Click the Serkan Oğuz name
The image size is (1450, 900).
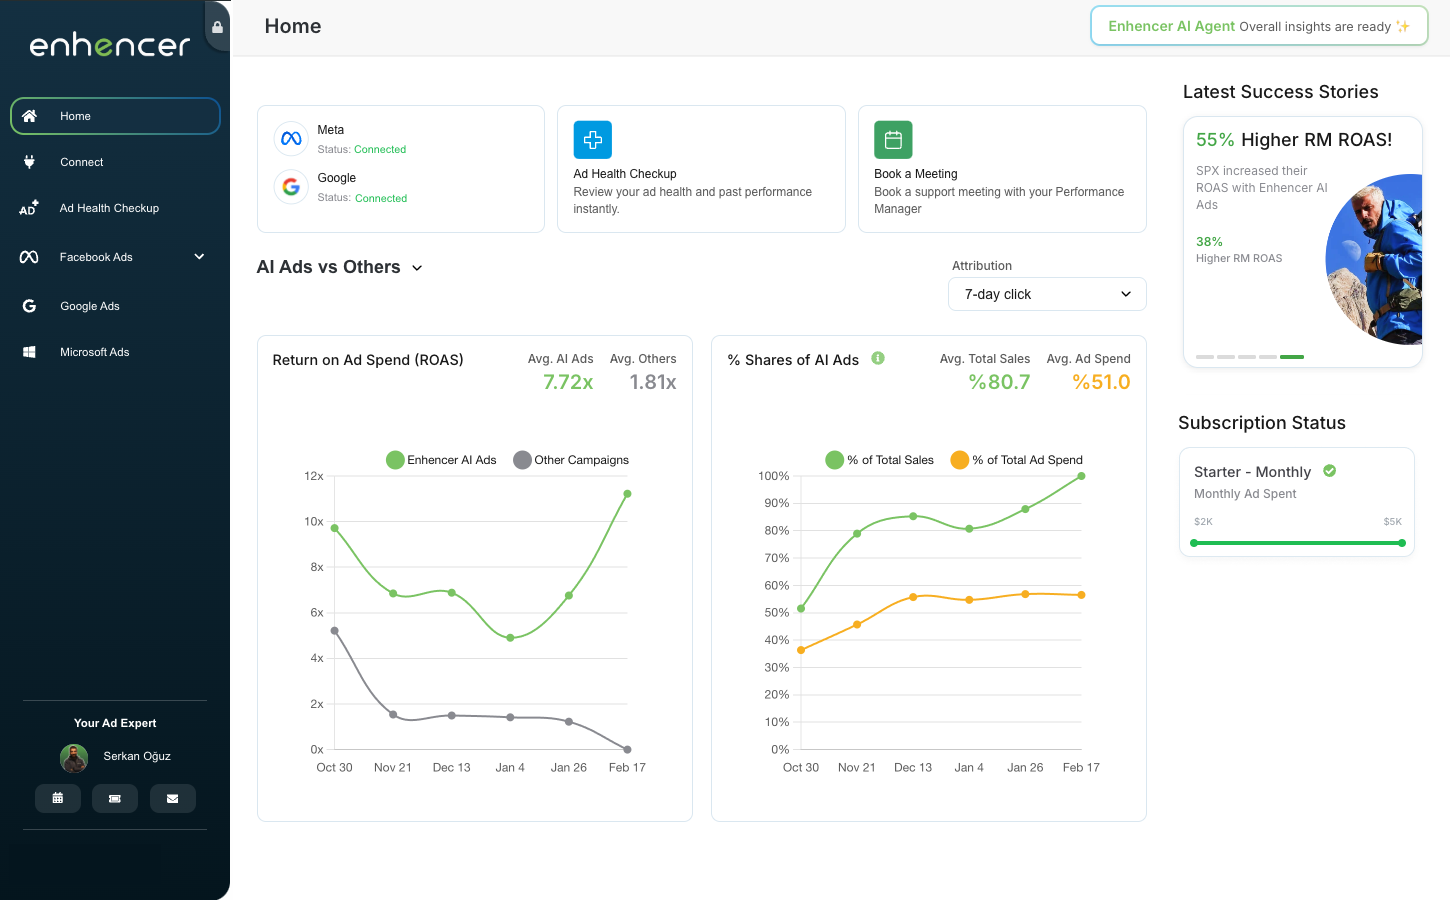pos(137,756)
